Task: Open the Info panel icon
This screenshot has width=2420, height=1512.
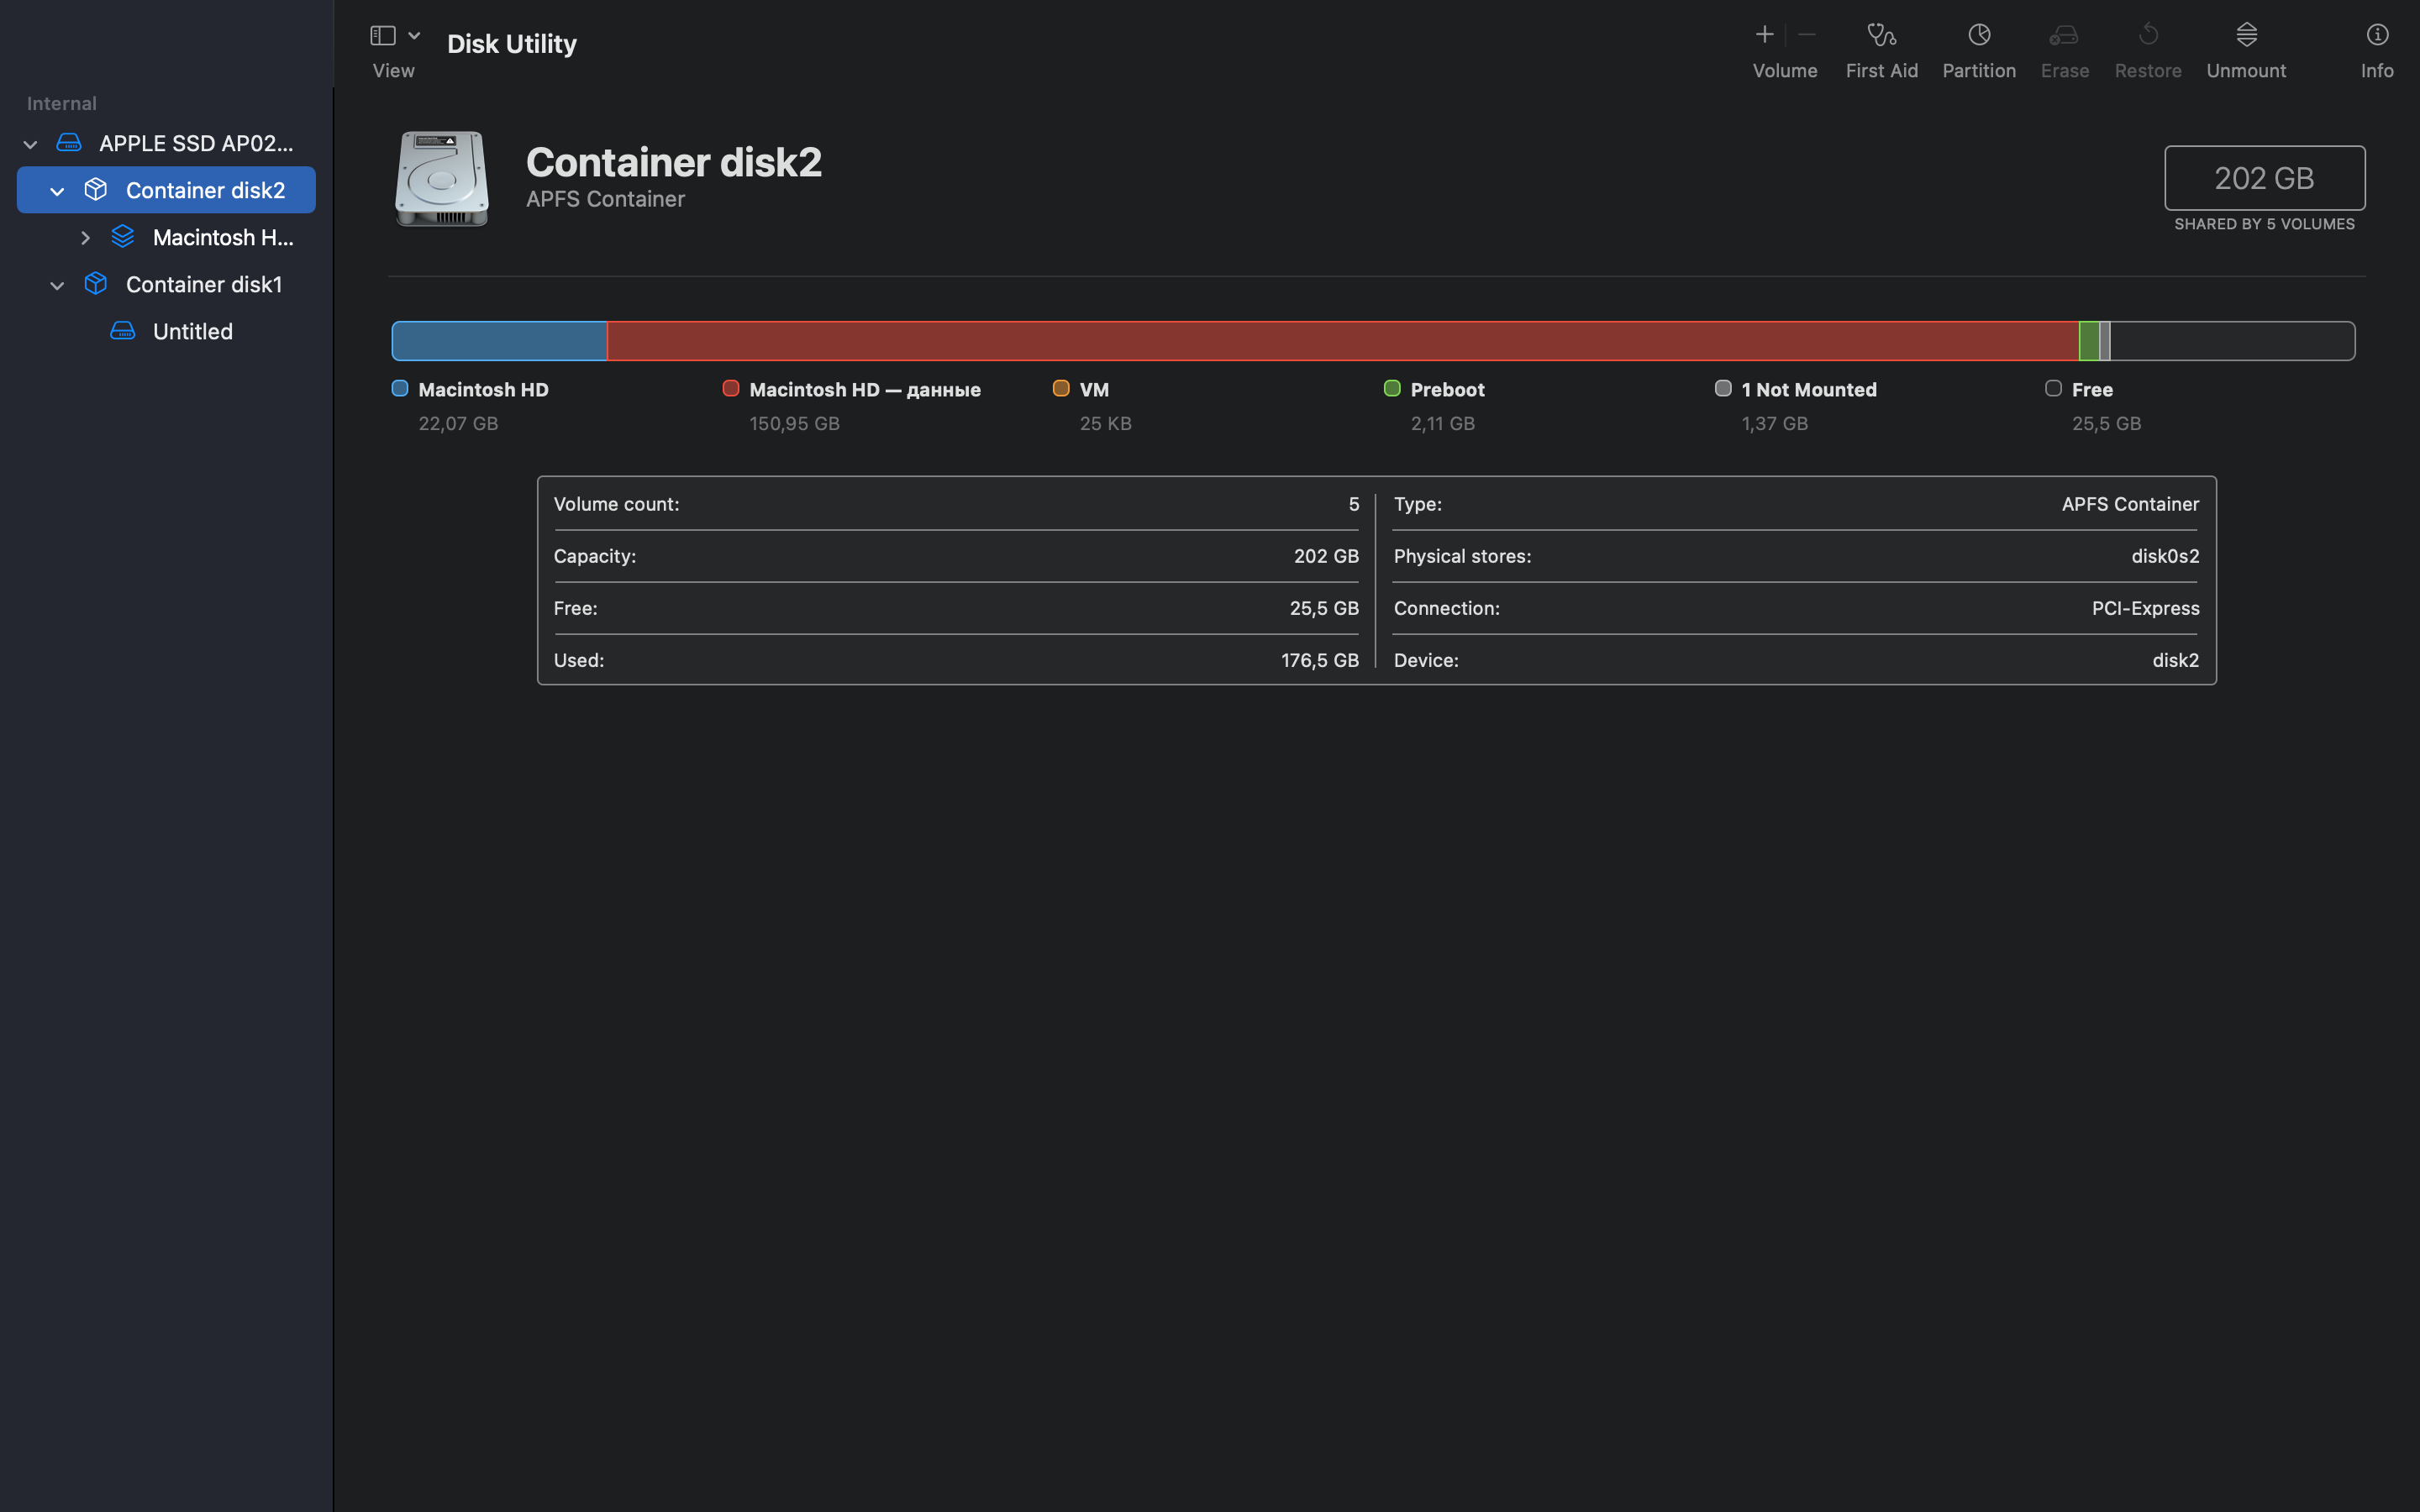Action: [x=2377, y=36]
